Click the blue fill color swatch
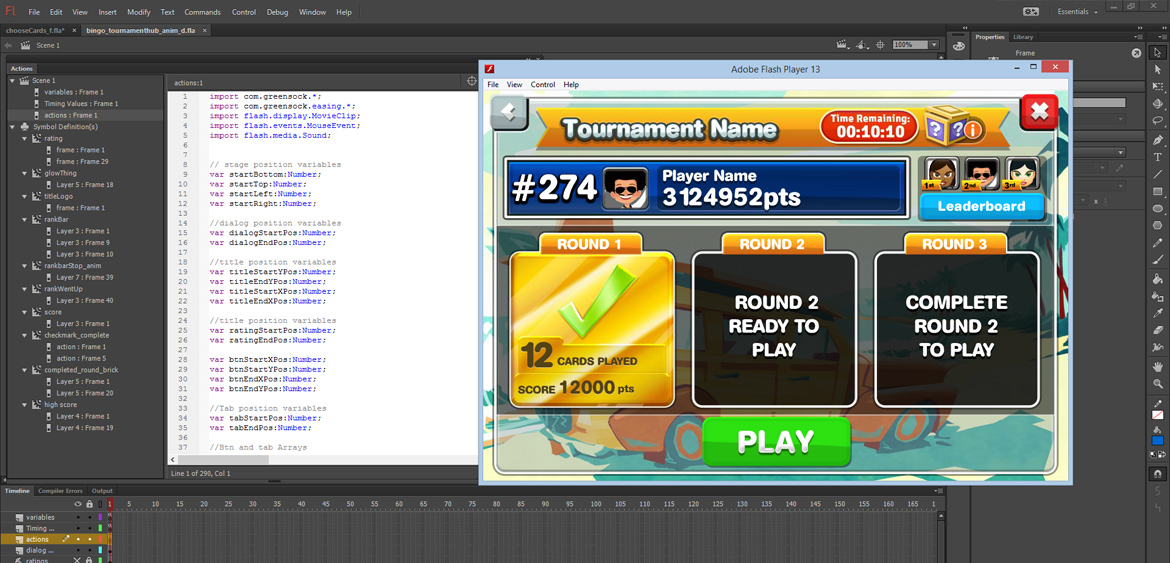Screen dimensions: 1170x563 [1158, 440]
